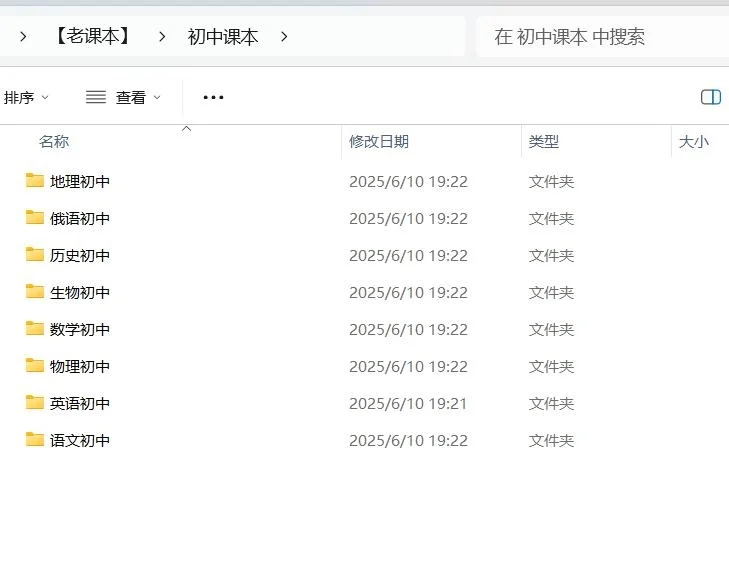Navigate to 【老课本】 breadcrumb
This screenshot has width=729, height=582.
coord(93,36)
